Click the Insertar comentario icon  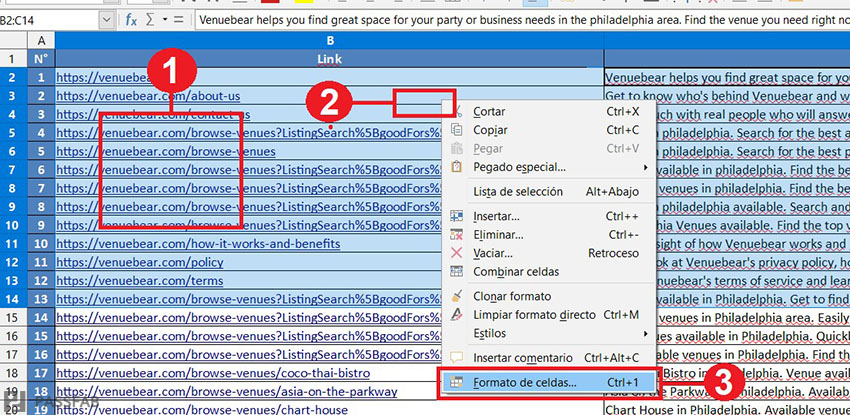pos(457,358)
